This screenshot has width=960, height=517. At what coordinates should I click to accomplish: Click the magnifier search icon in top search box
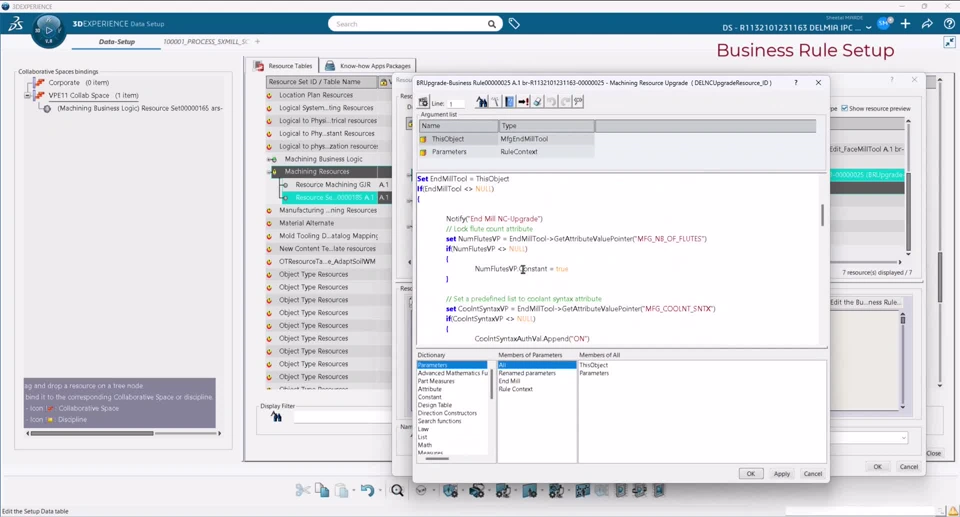click(x=492, y=24)
